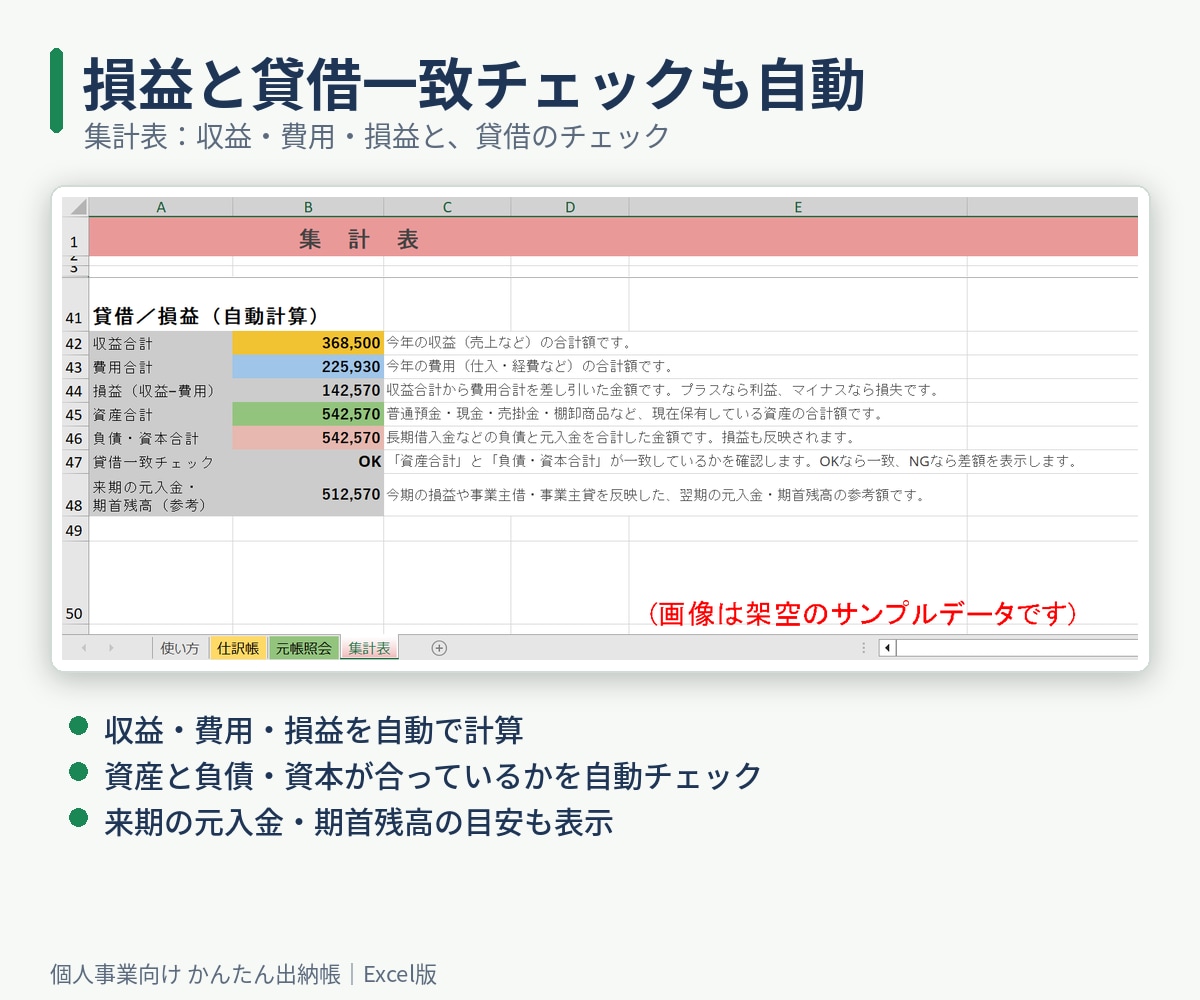This screenshot has height=1000, width=1200.
Task: Select column C header
Action: tap(447, 207)
